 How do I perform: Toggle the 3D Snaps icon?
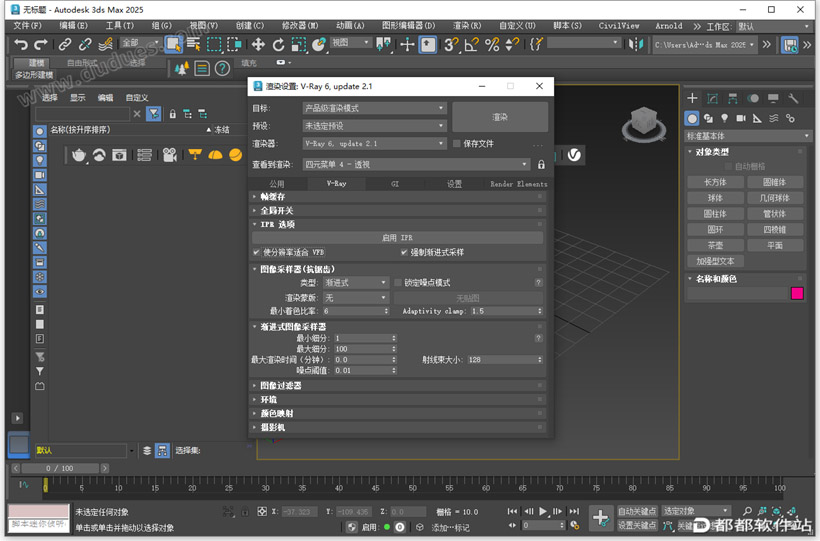pyautogui.click(x=451, y=44)
